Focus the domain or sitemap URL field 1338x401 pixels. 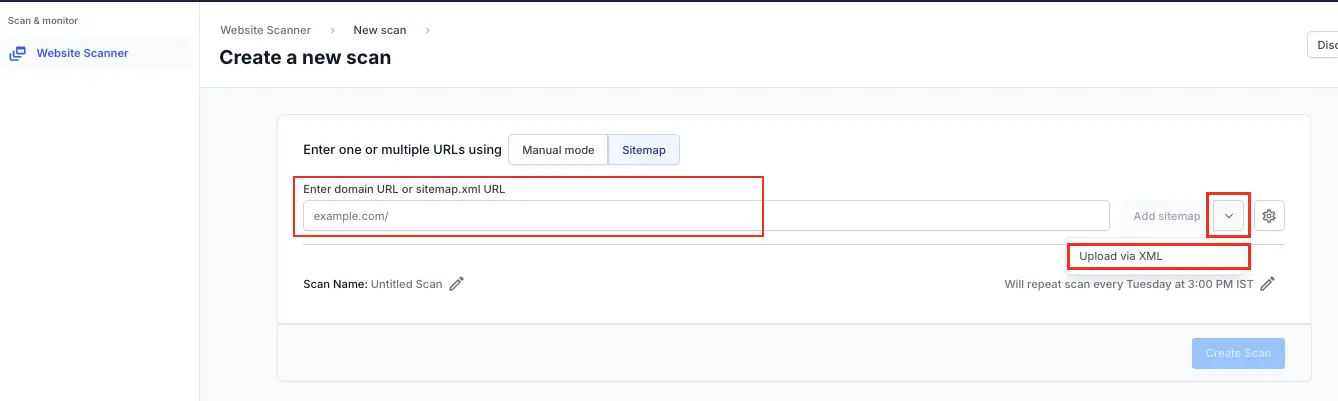[x=705, y=216]
